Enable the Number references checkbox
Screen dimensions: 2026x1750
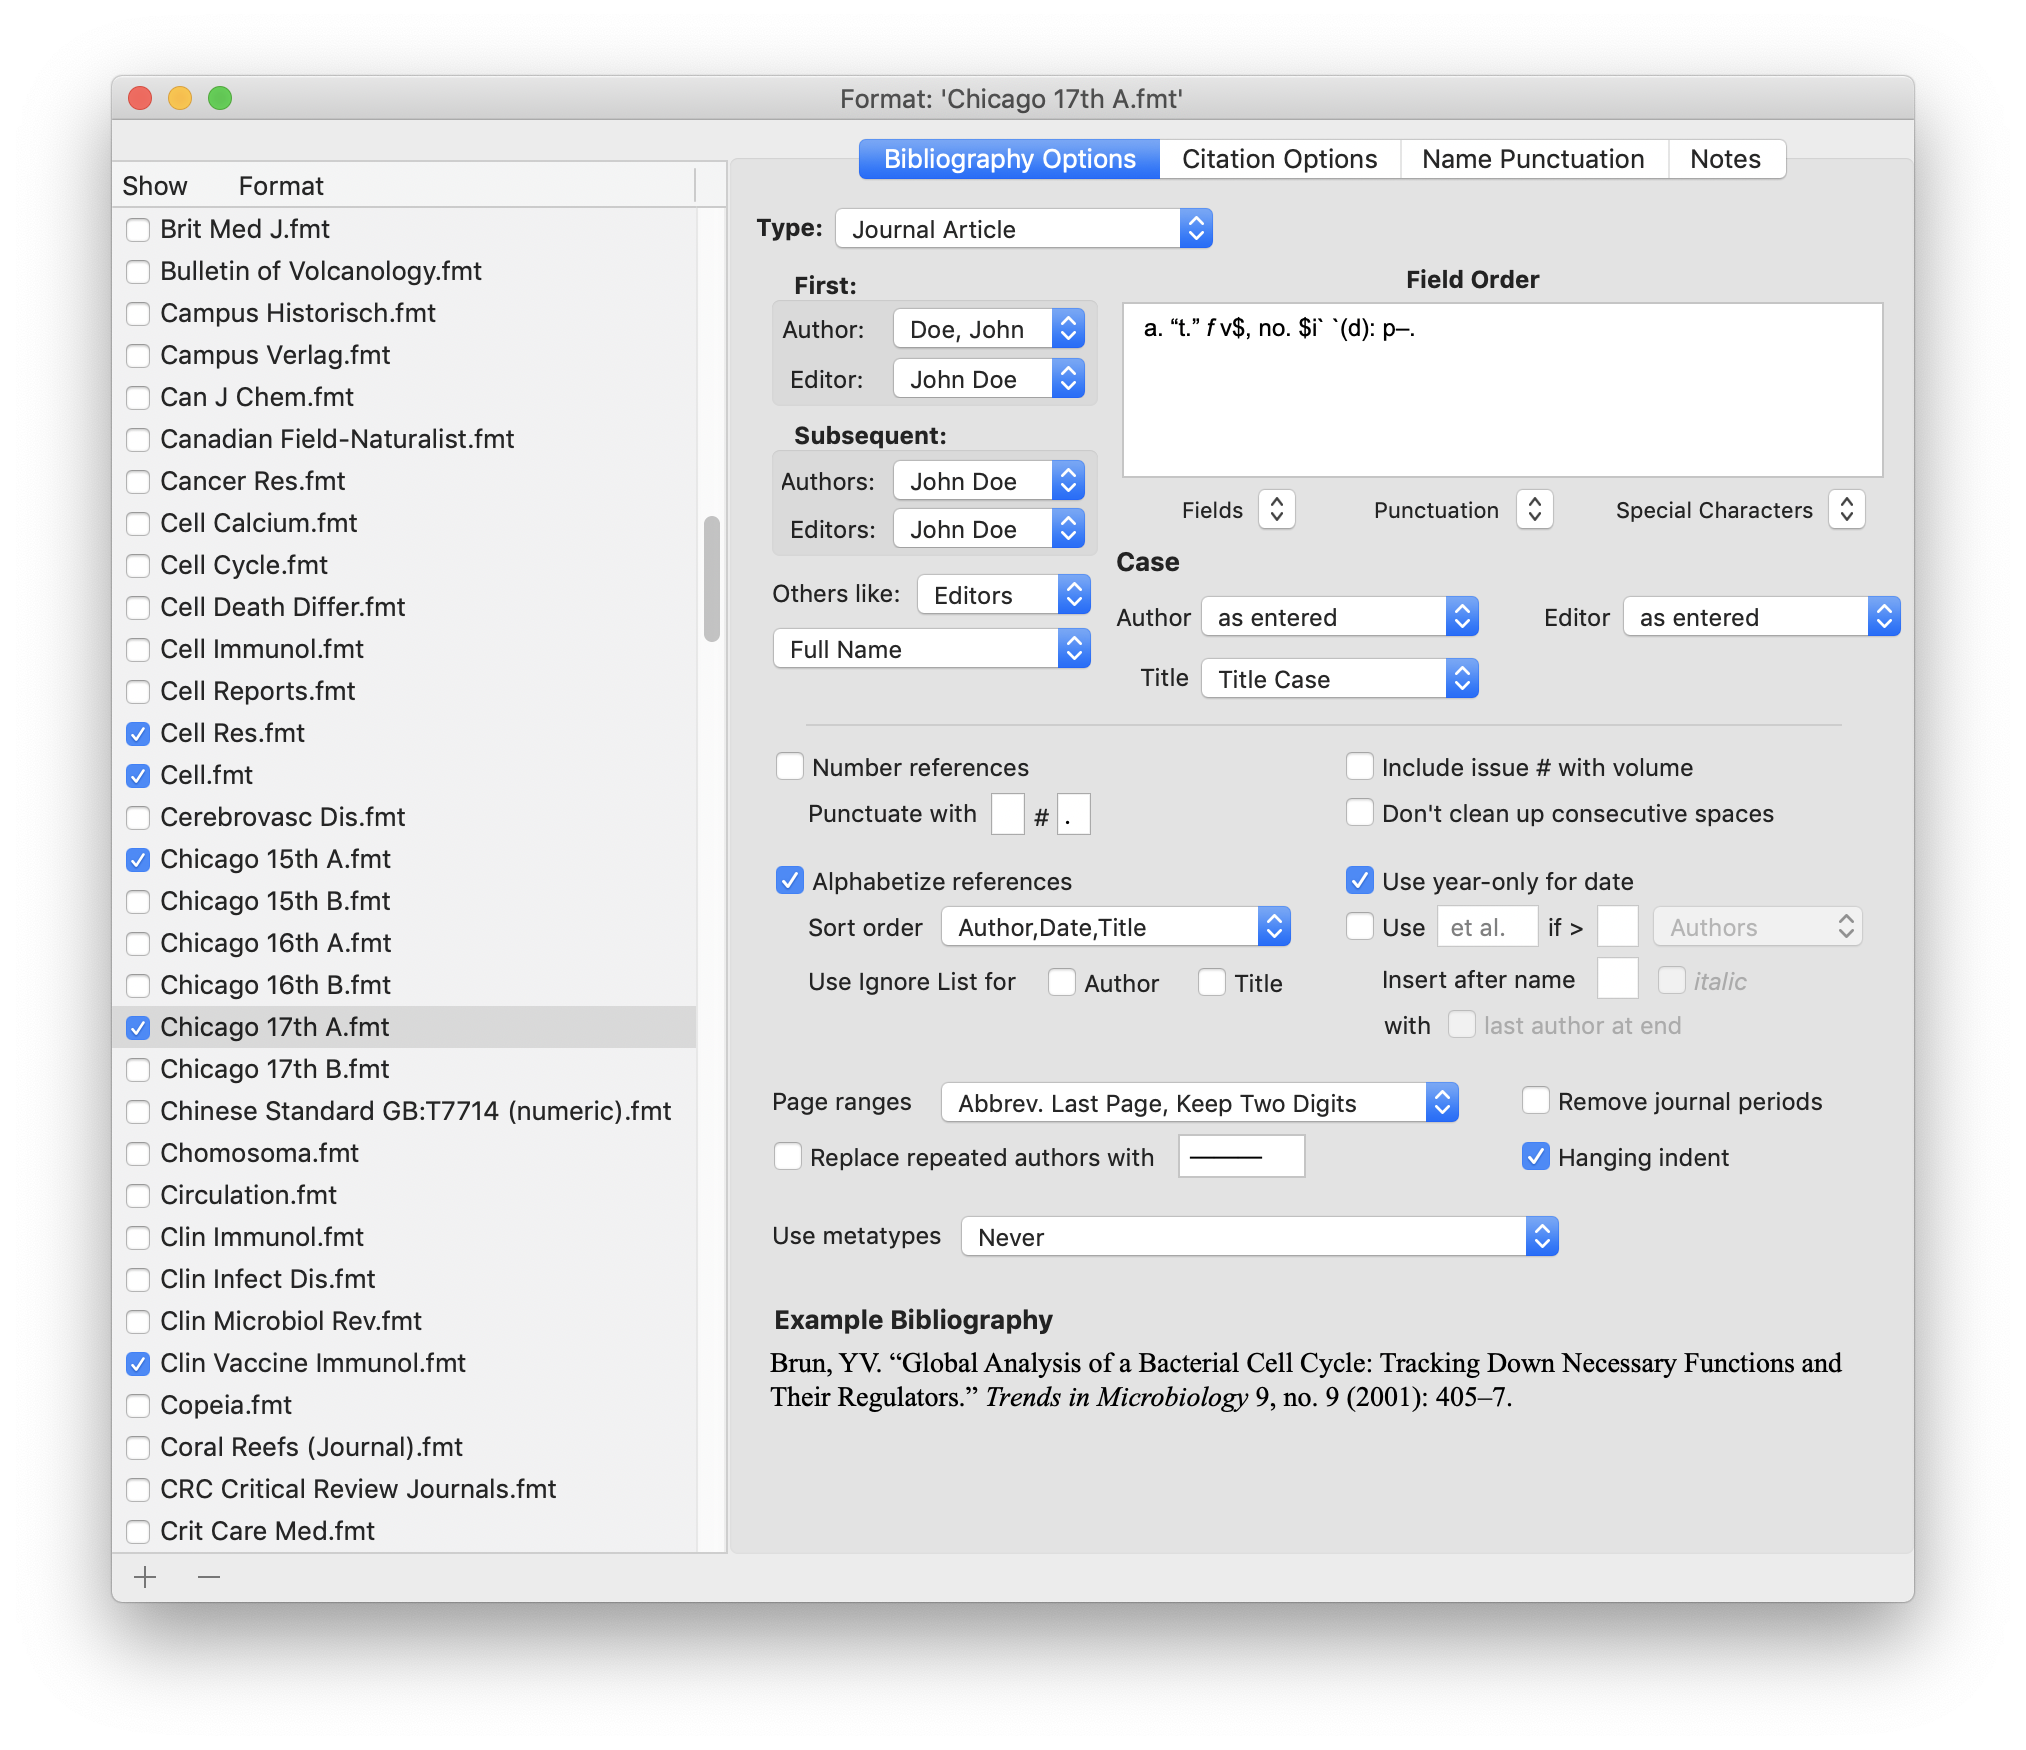click(790, 767)
